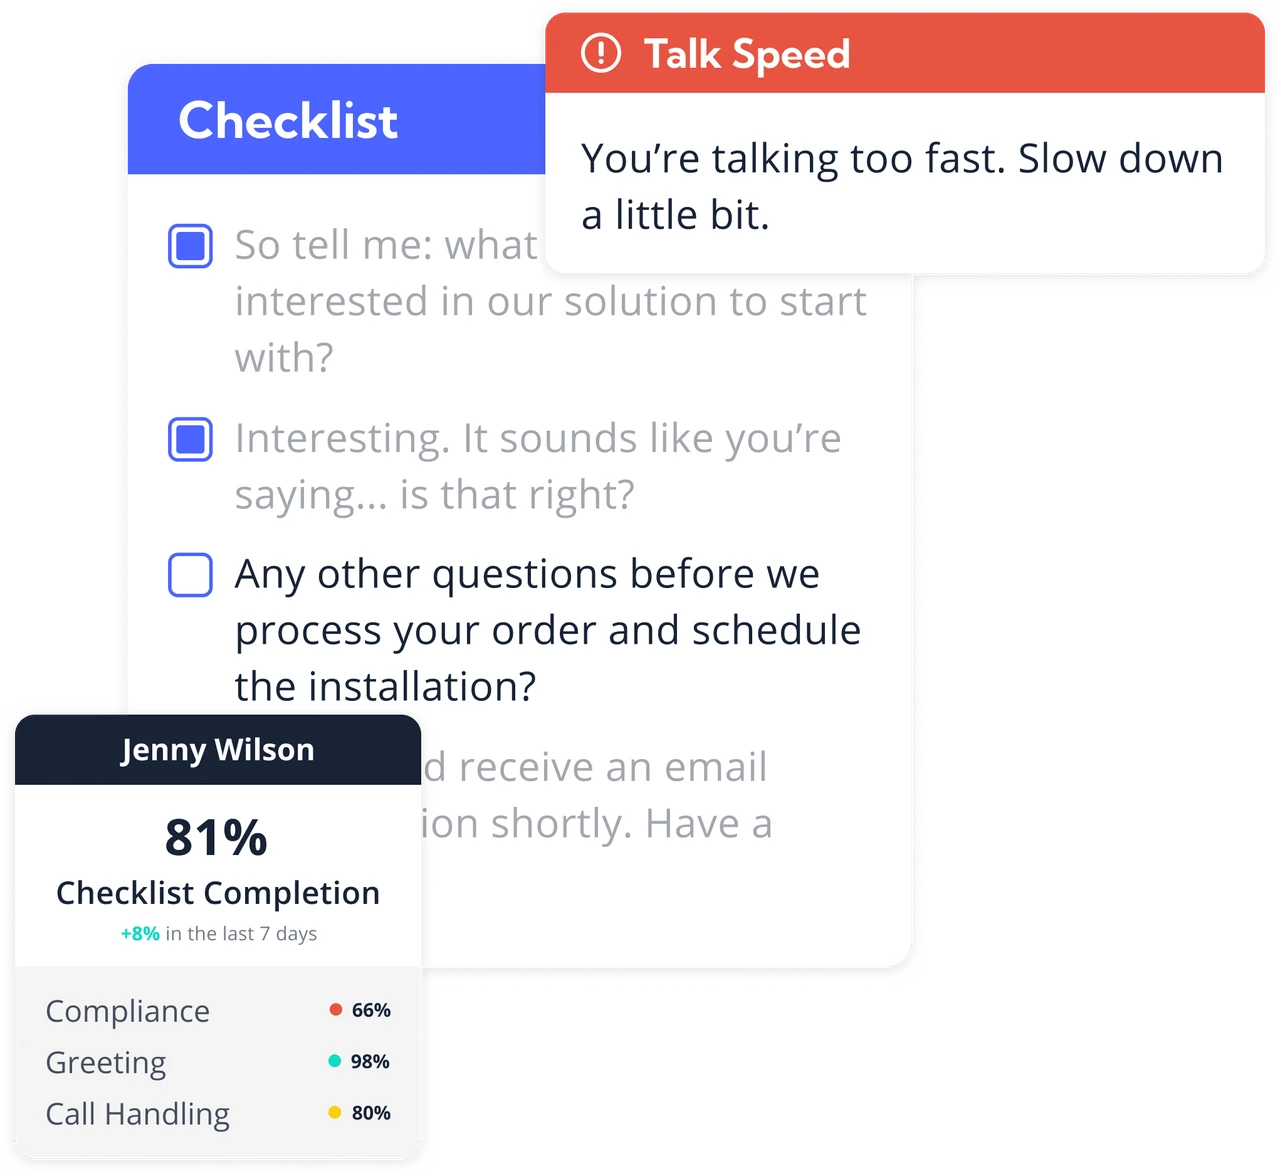Open the Call Handling score row
The height and width of the screenshot is (1176, 1280).
tap(218, 1113)
